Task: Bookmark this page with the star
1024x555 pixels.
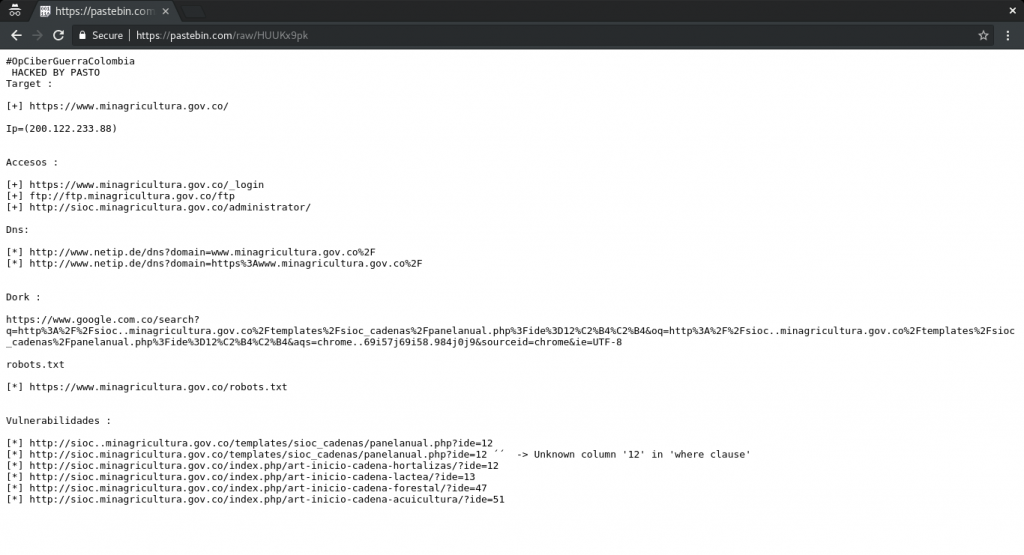Action: (983, 35)
